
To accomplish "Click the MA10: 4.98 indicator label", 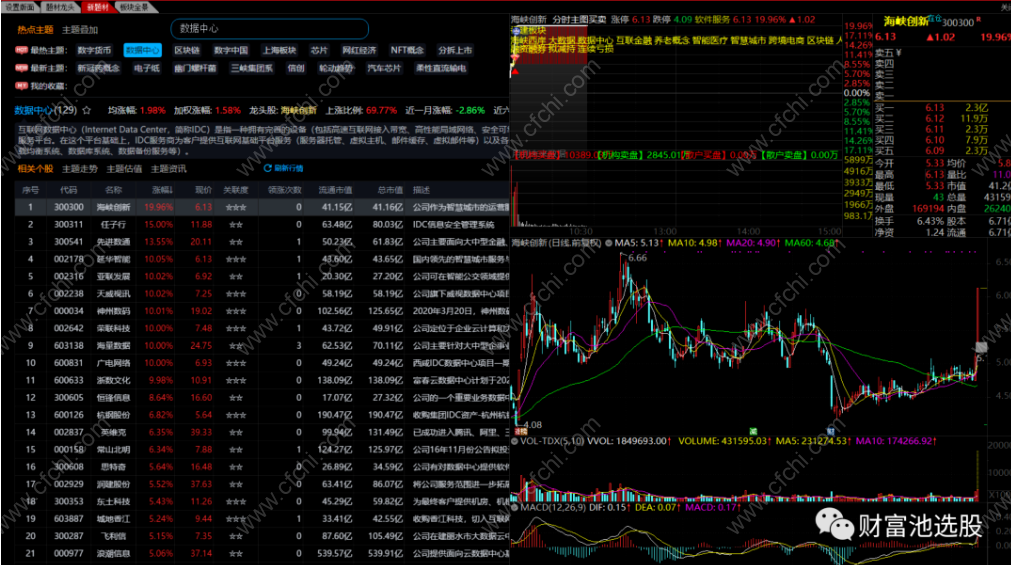I will 695,243.
